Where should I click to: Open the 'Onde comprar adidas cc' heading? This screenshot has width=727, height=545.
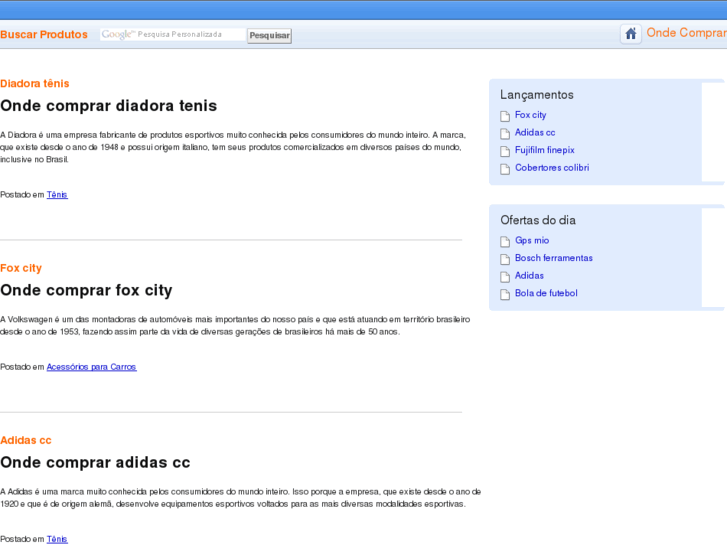pyautogui.click(x=95, y=462)
